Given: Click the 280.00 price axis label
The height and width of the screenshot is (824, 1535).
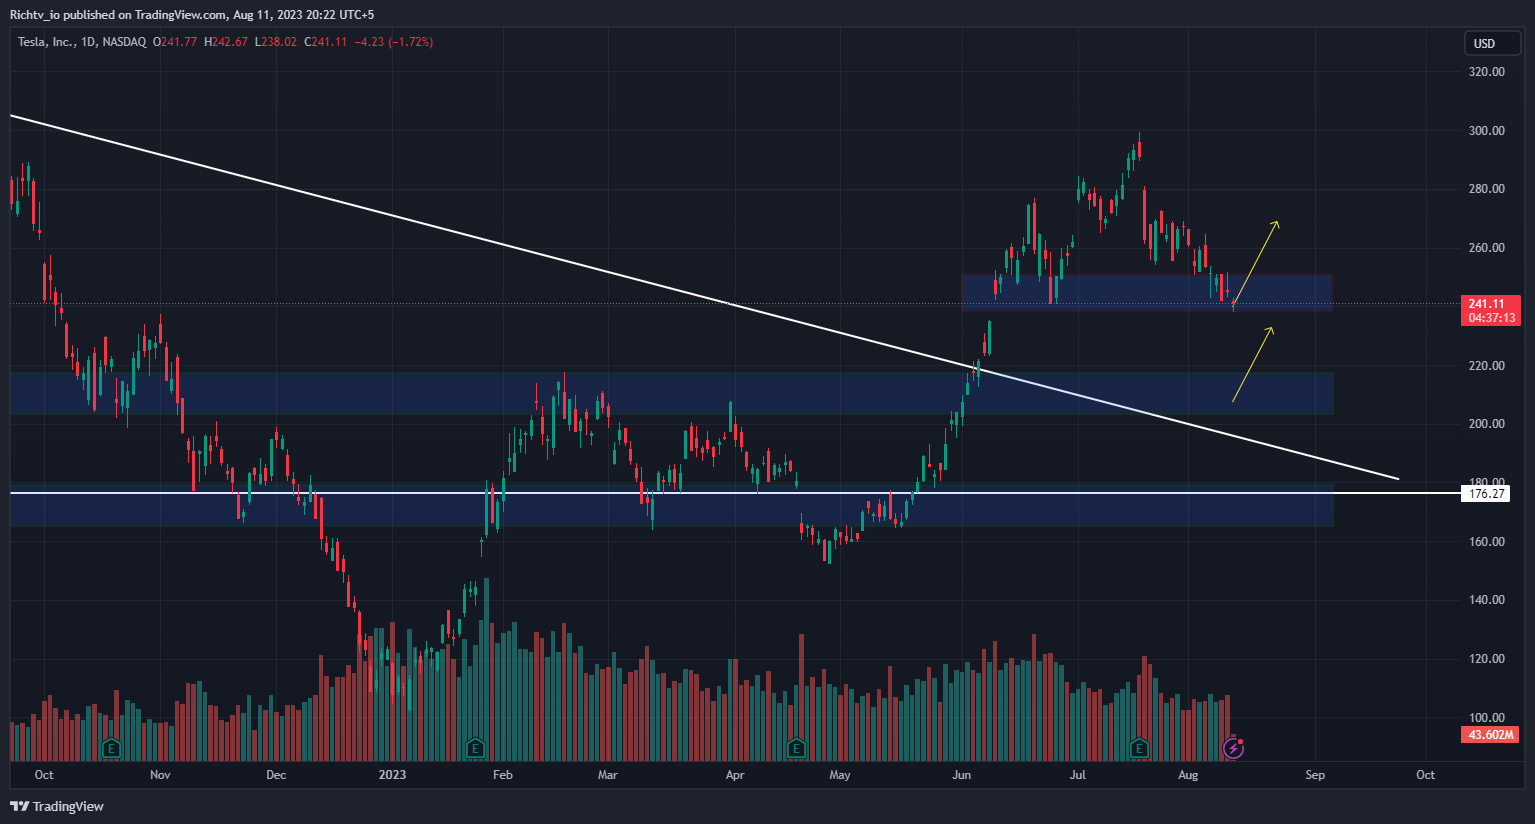Looking at the screenshot, I should click(x=1487, y=189).
